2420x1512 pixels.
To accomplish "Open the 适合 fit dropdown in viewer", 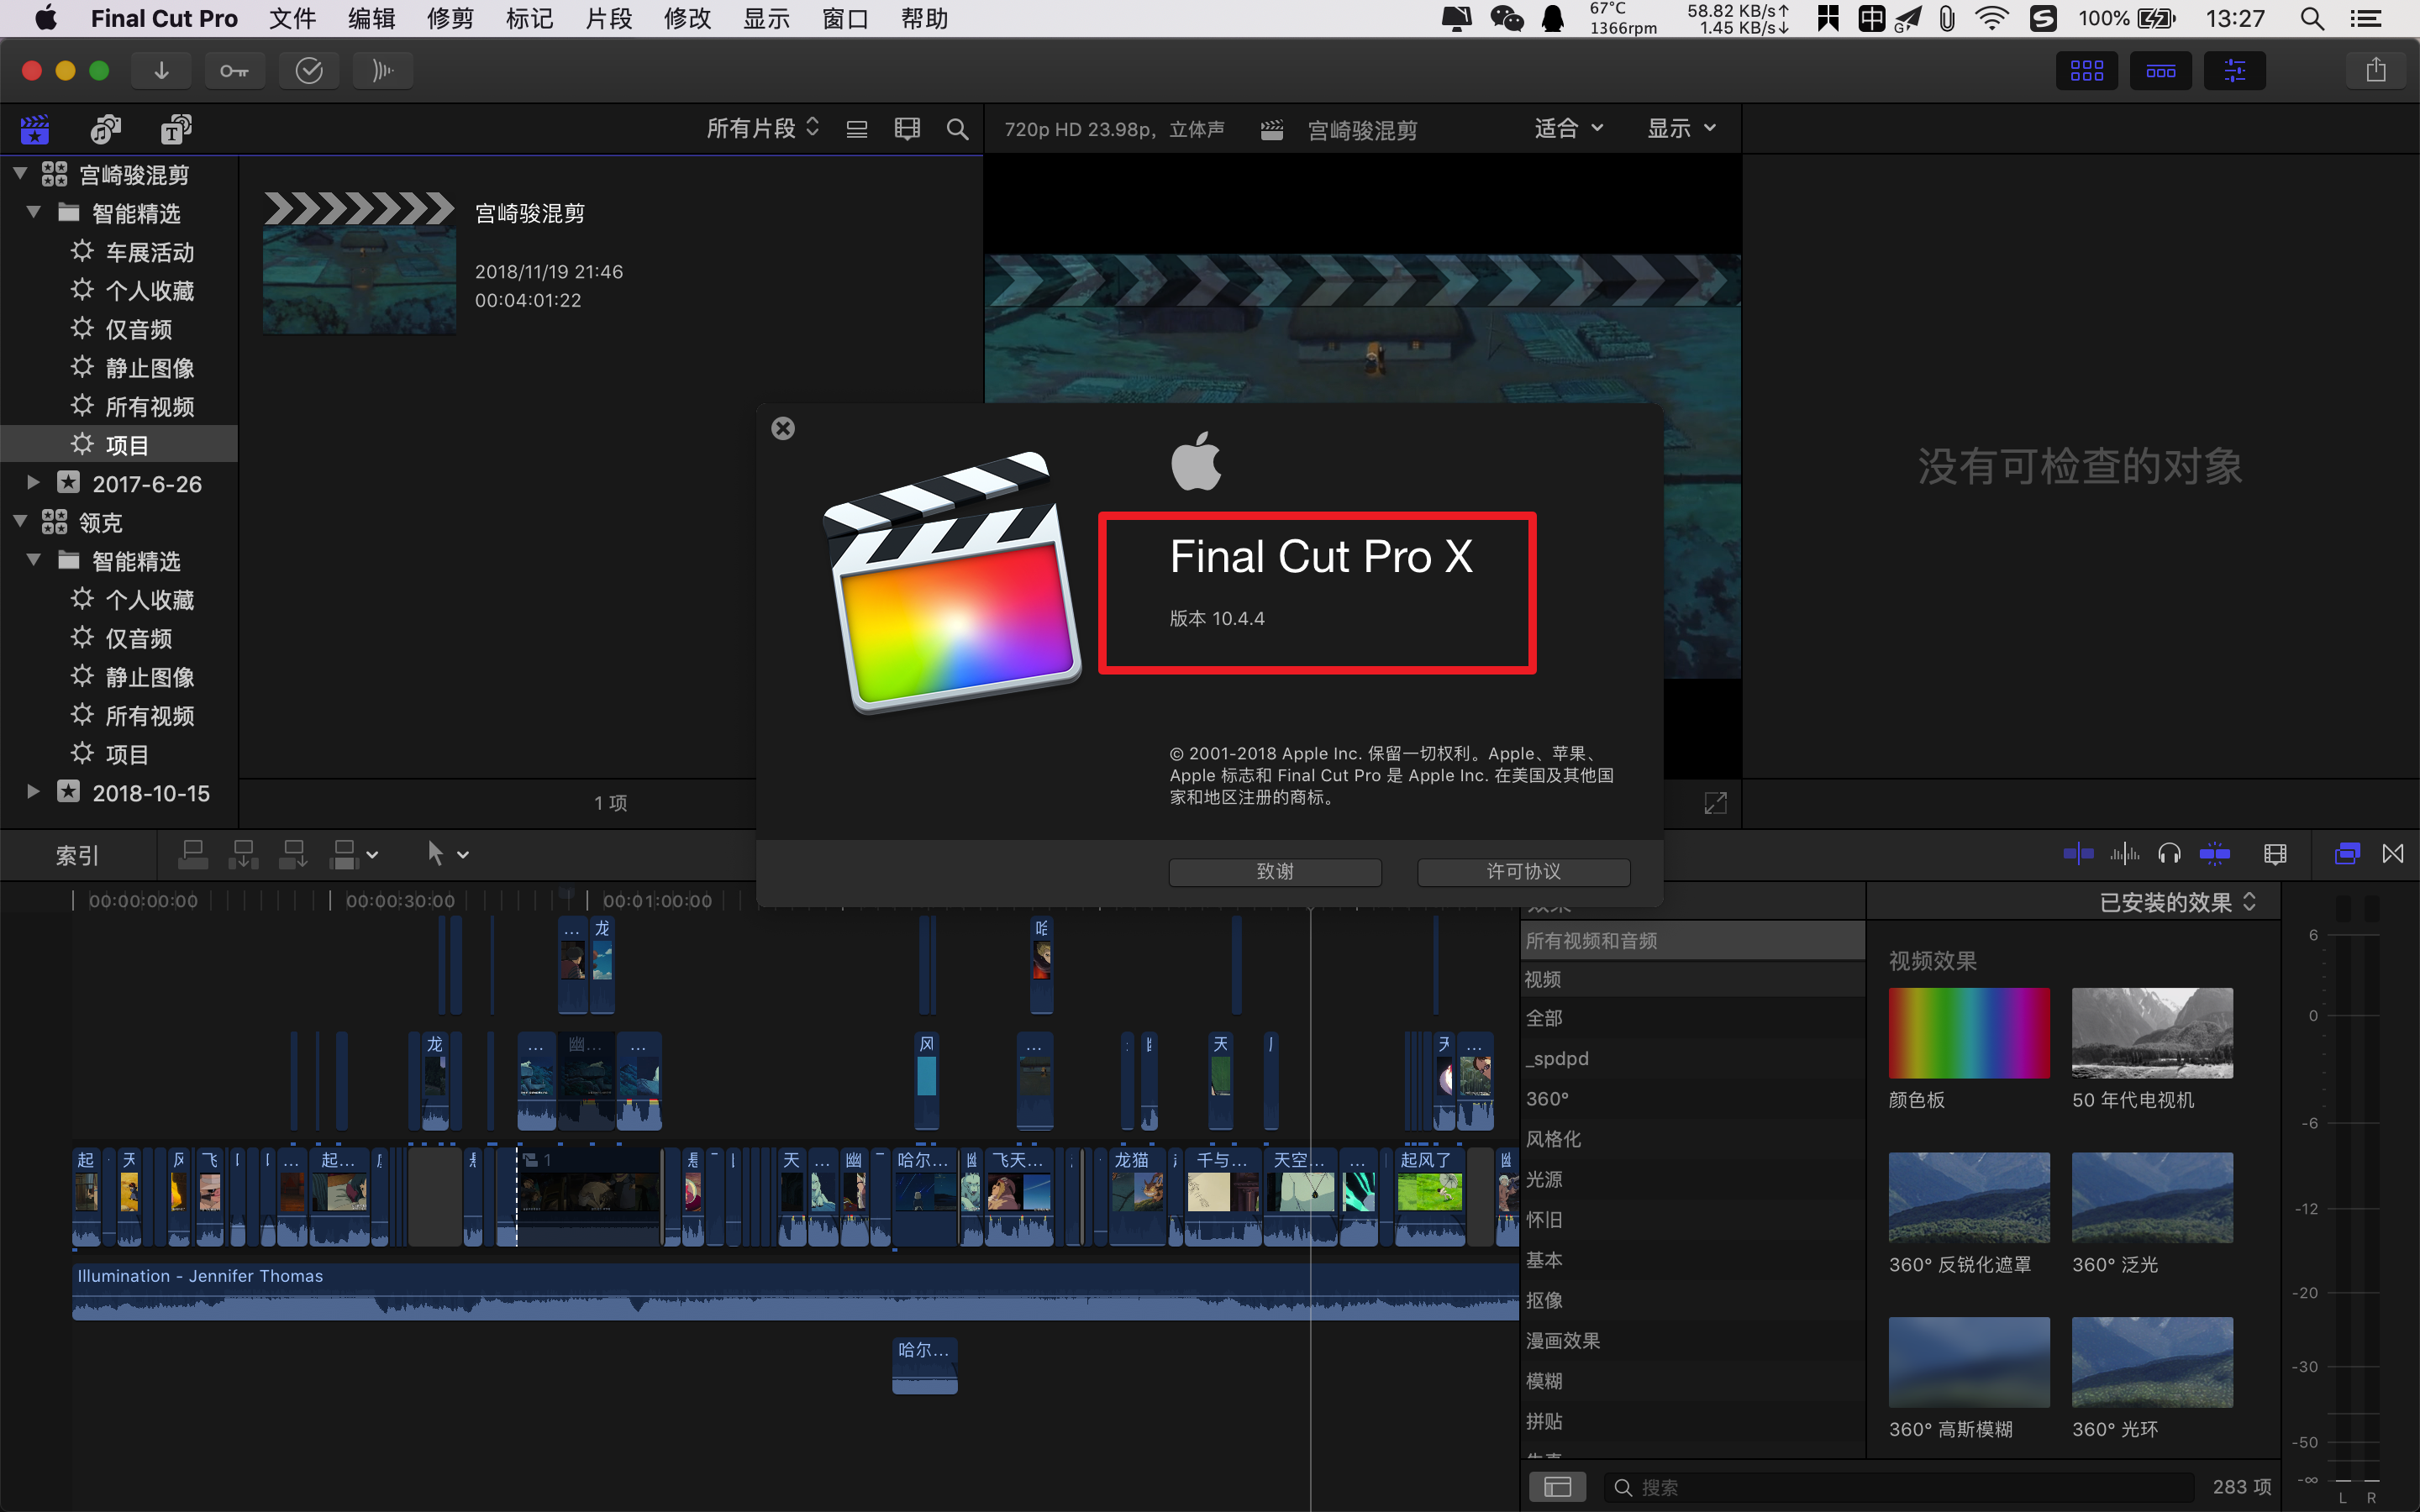I will pyautogui.click(x=1563, y=127).
